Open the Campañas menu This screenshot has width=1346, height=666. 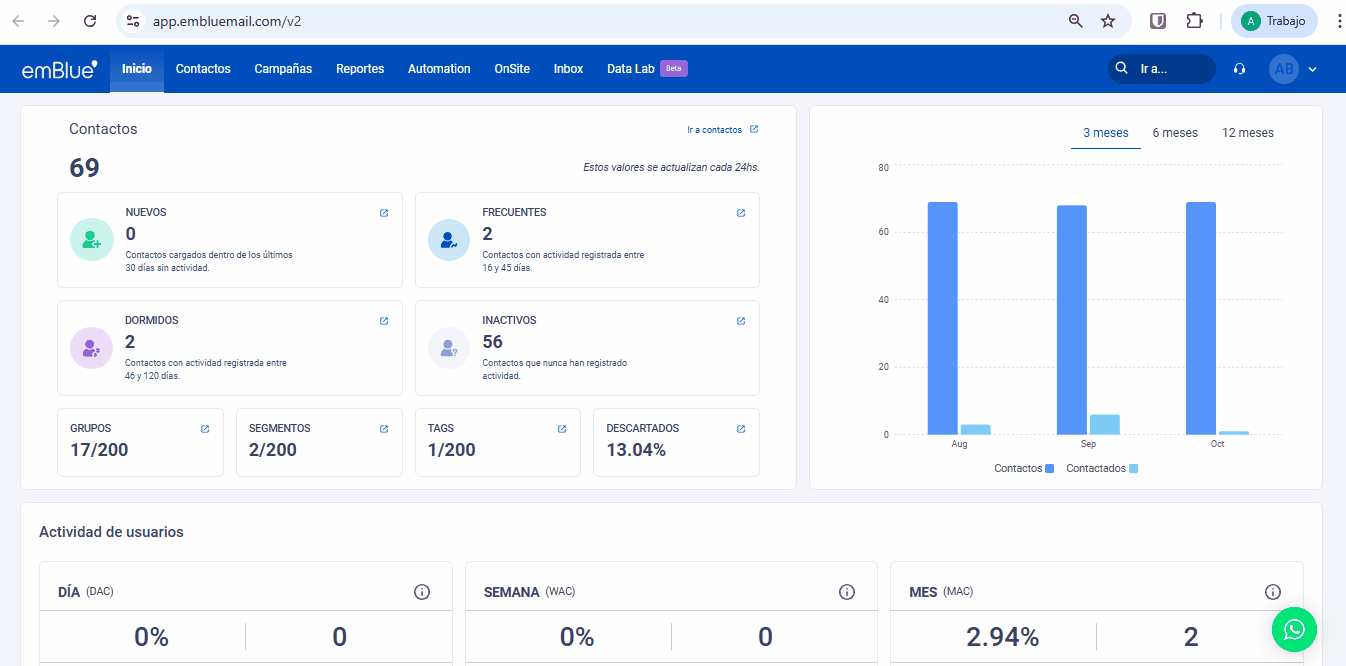pos(283,69)
